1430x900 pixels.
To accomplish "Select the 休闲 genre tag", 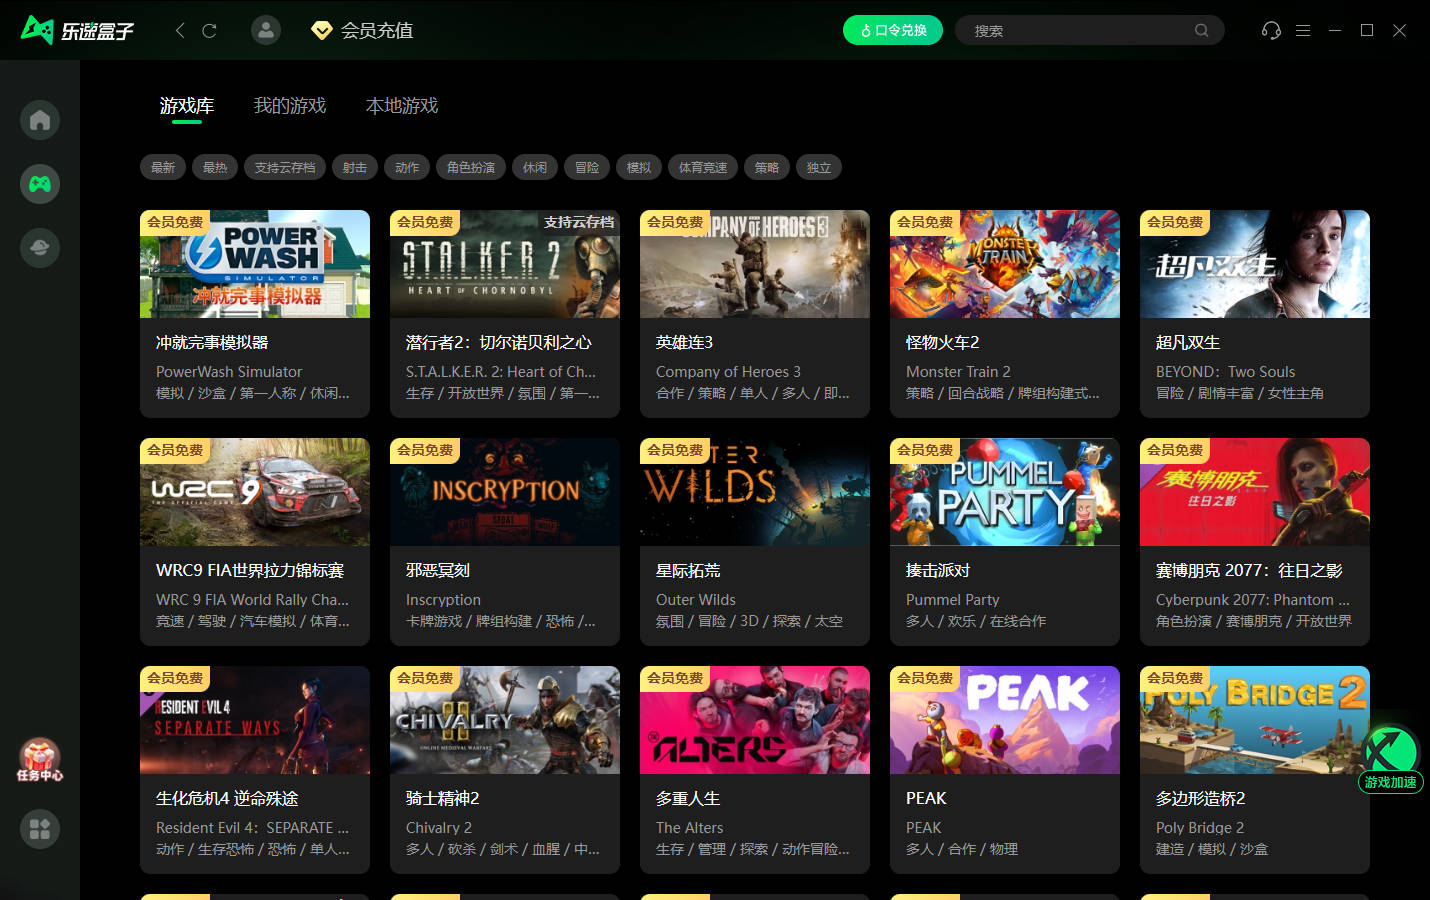I will pos(535,167).
